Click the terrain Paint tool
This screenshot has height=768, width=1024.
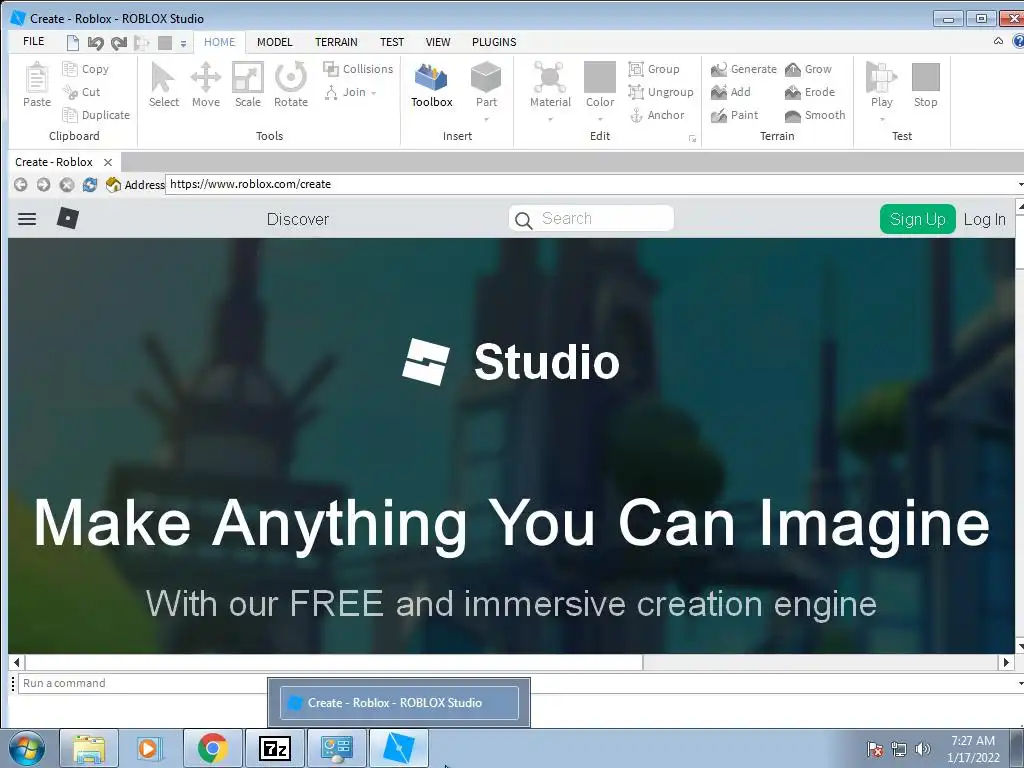coord(735,115)
